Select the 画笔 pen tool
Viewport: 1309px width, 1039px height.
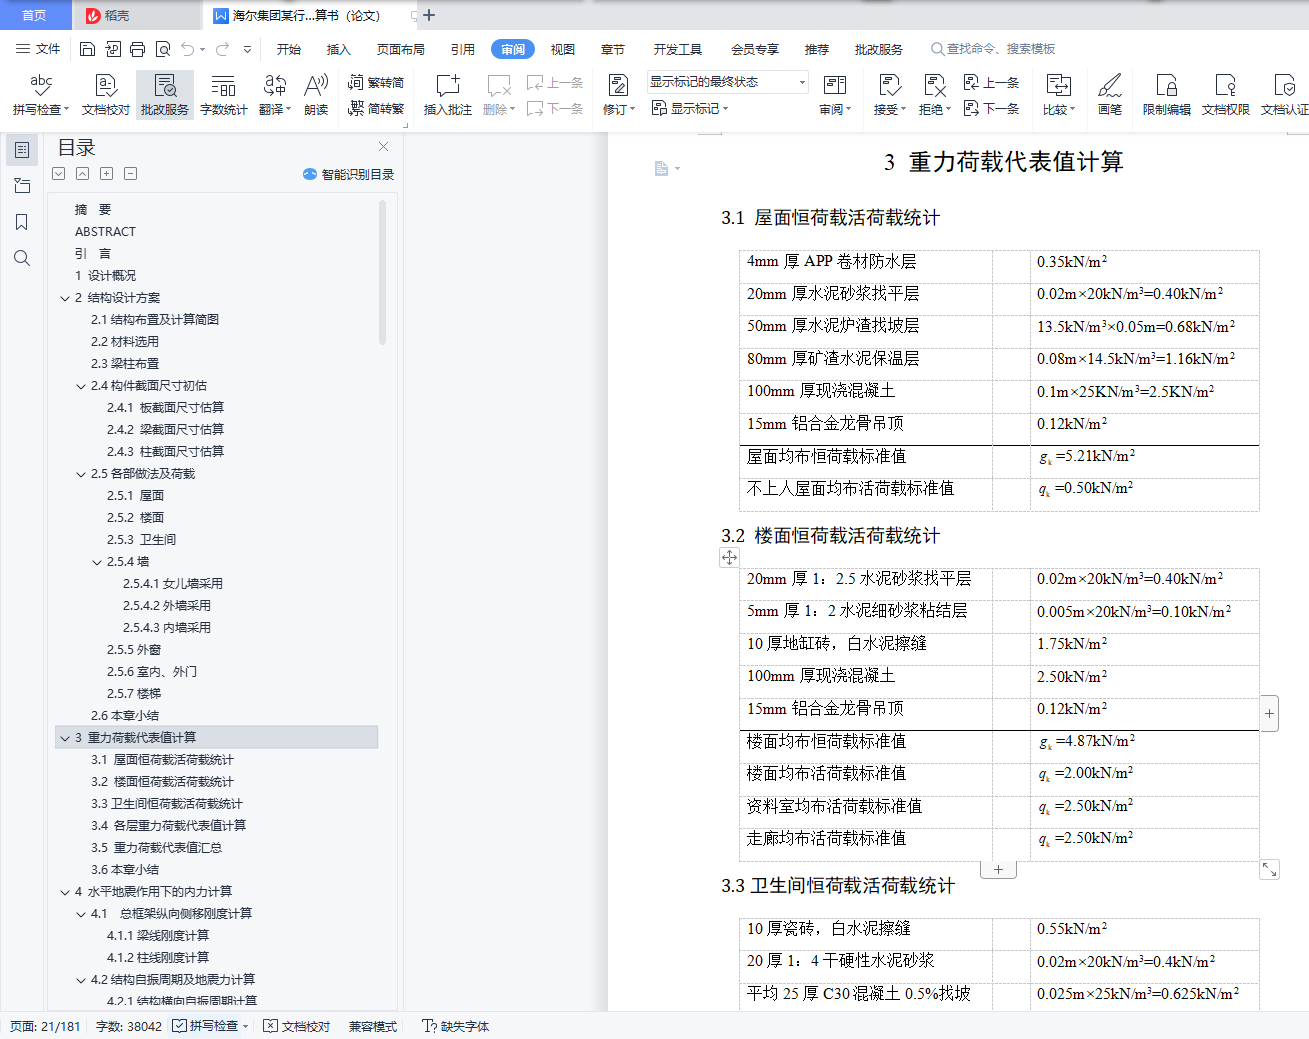pyautogui.click(x=1110, y=94)
